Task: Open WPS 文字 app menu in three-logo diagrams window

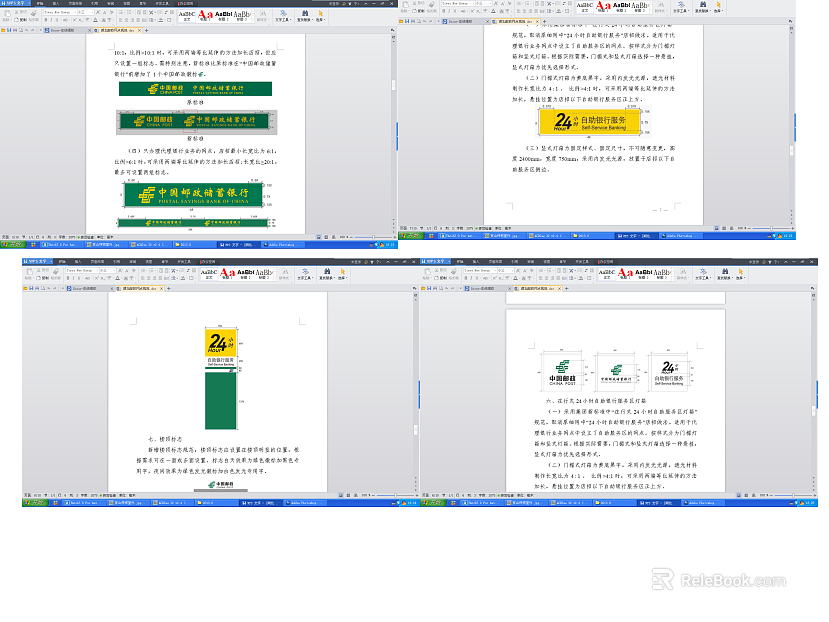Action: pos(435,261)
